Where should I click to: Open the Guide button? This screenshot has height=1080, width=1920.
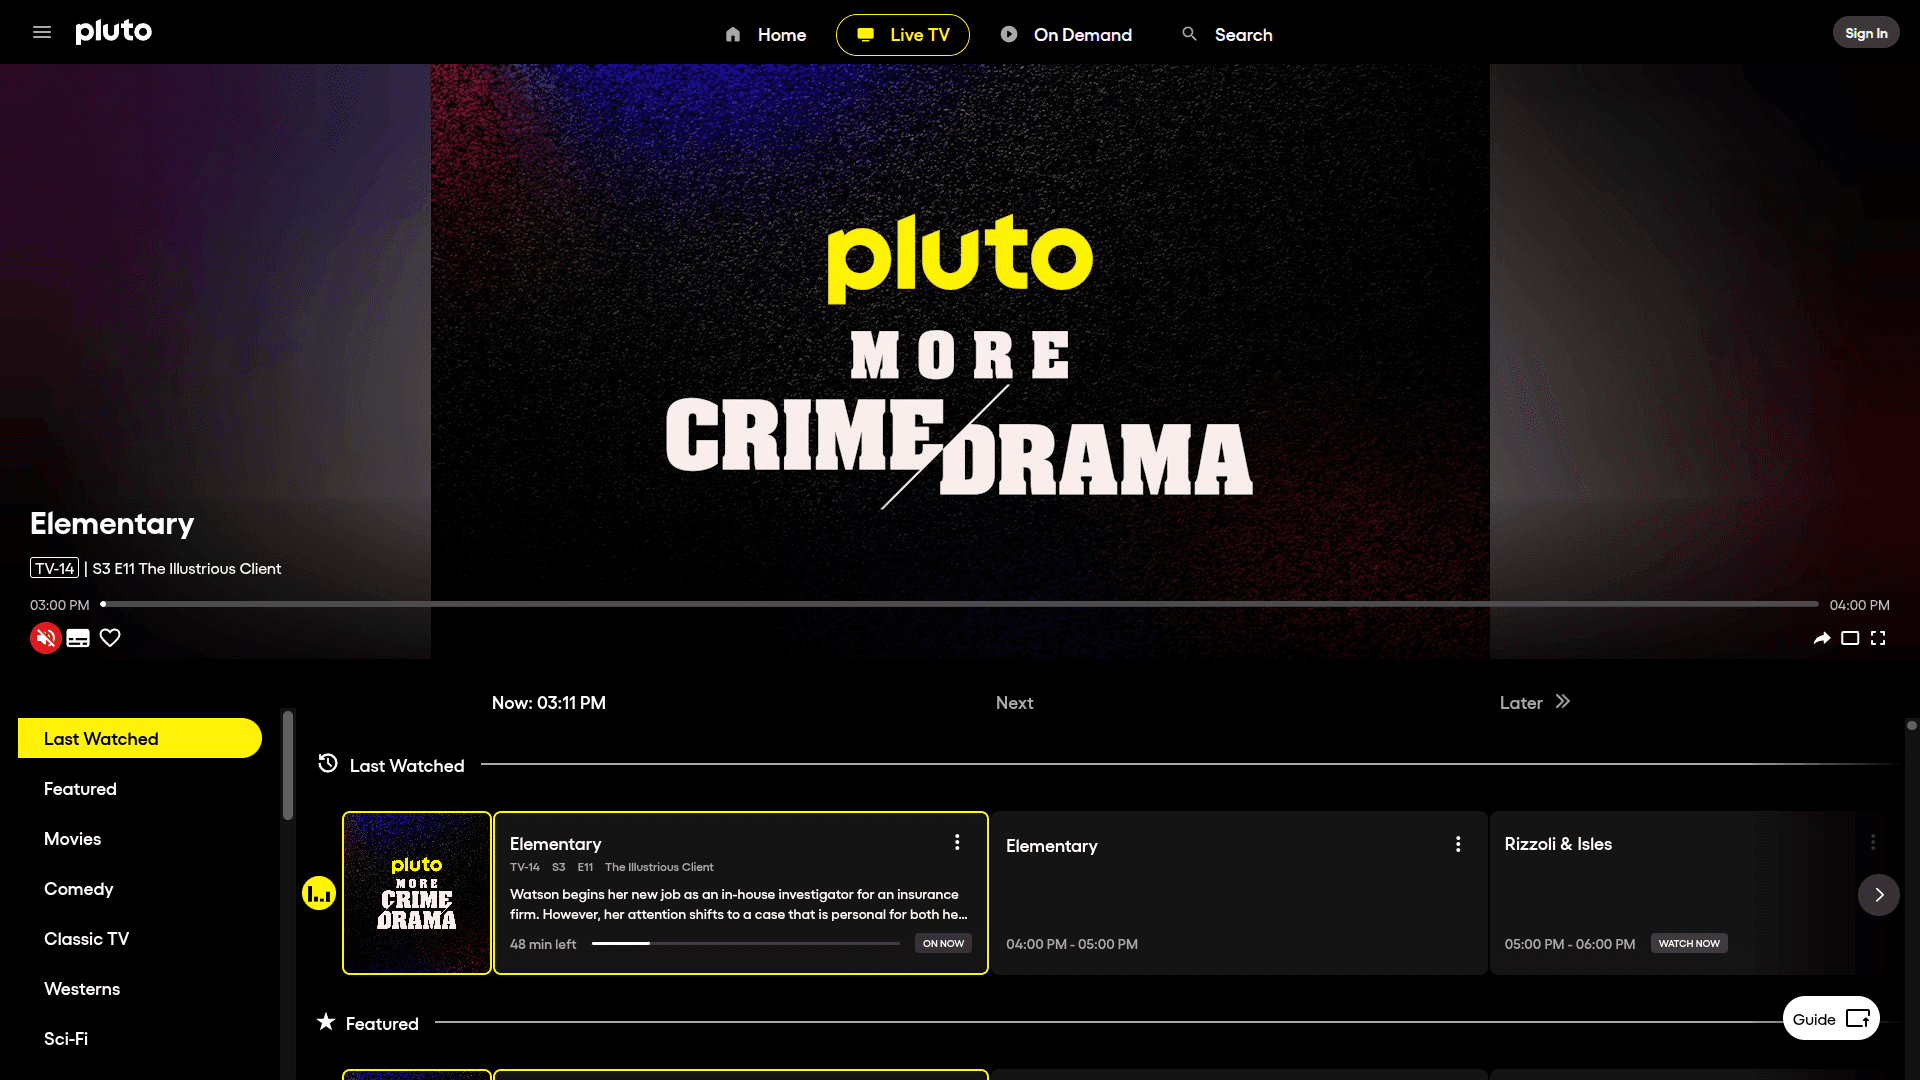(x=1831, y=1019)
